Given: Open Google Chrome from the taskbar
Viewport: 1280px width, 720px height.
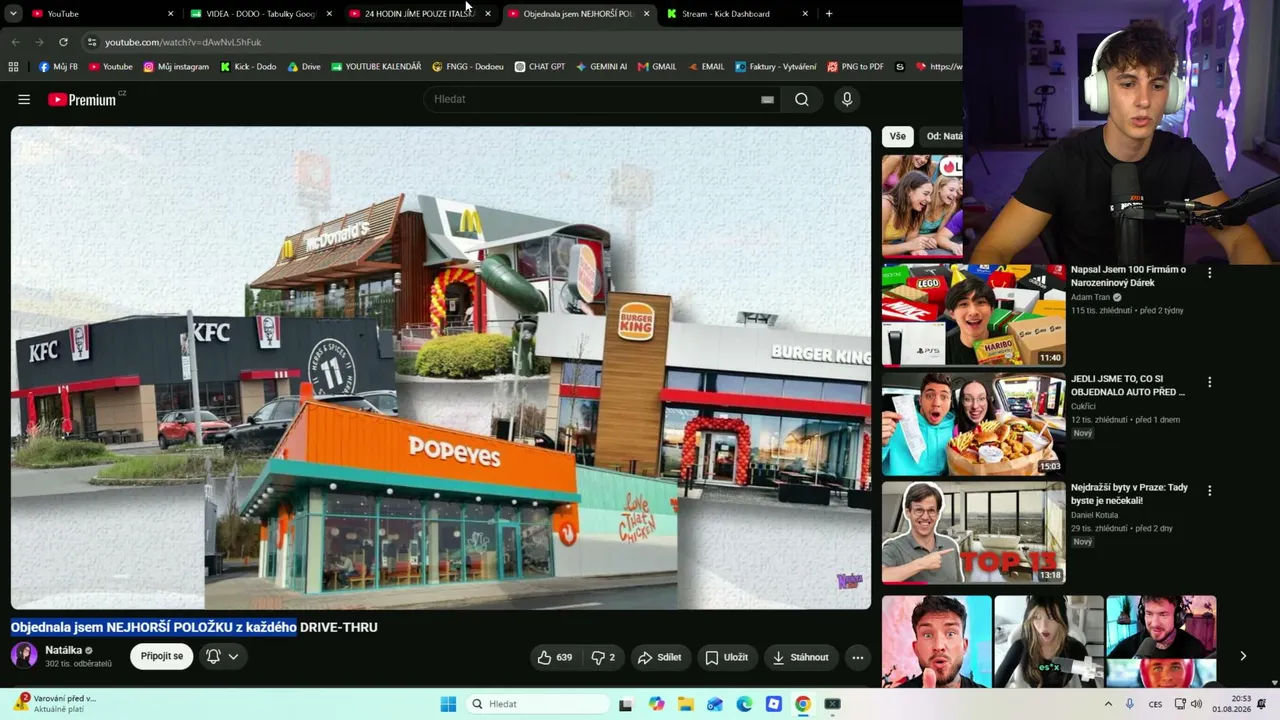Looking at the screenshot, I should (x=802, y=704).
